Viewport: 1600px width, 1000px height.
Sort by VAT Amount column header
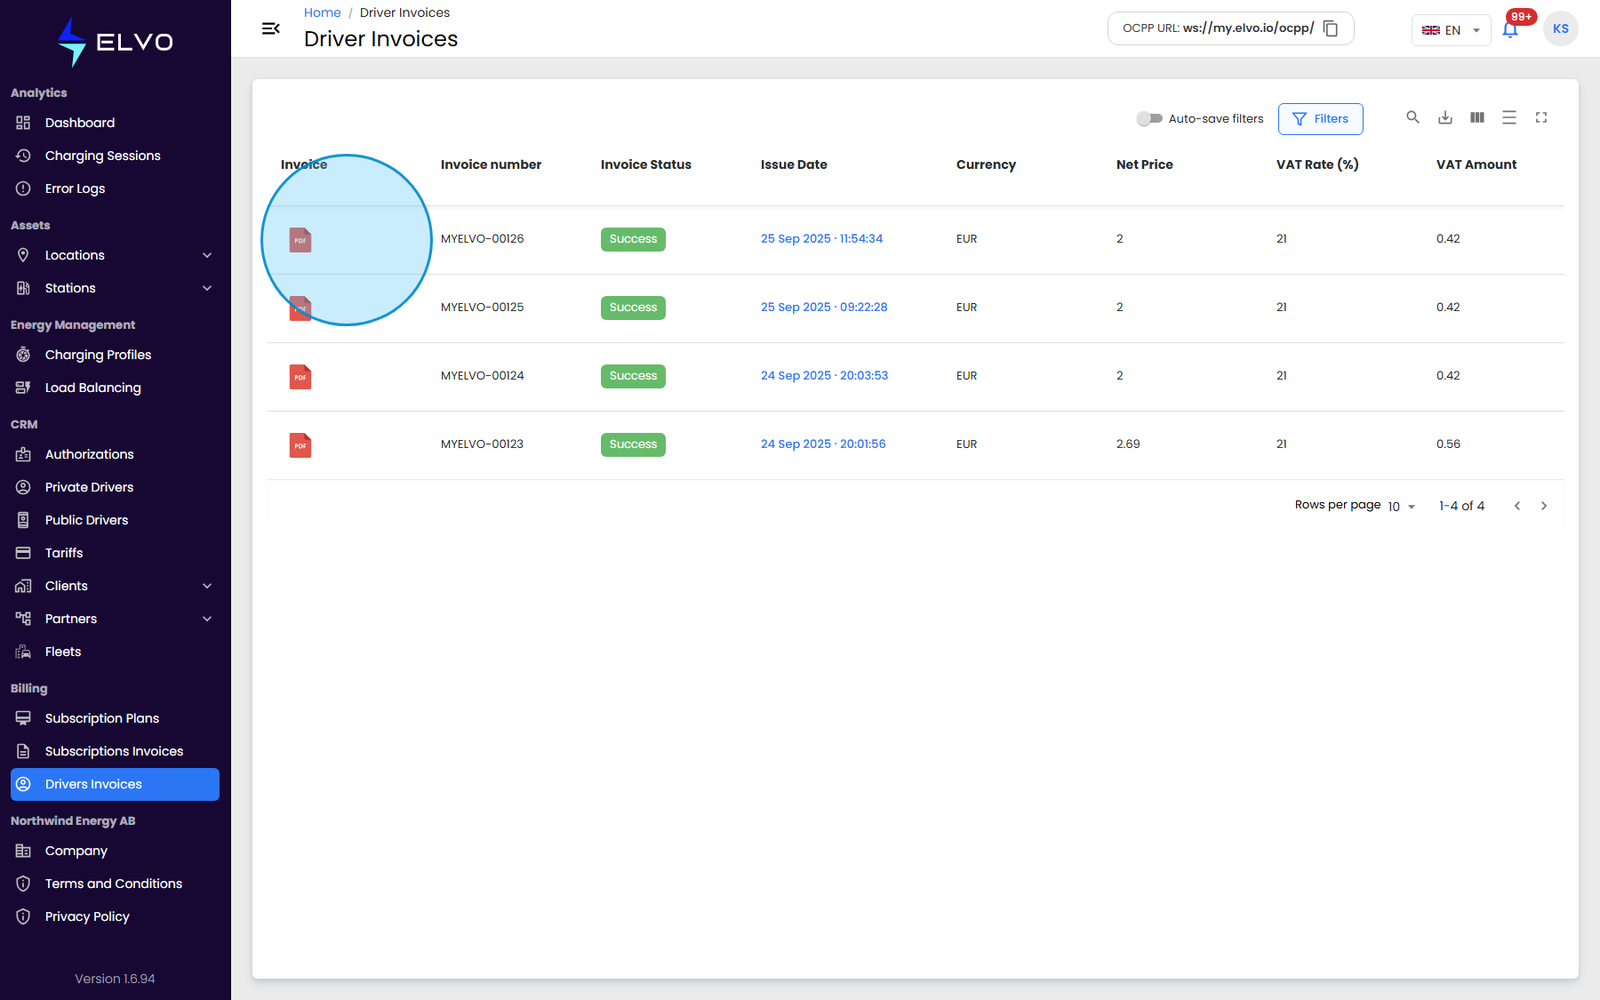(x=1476, y=165)
